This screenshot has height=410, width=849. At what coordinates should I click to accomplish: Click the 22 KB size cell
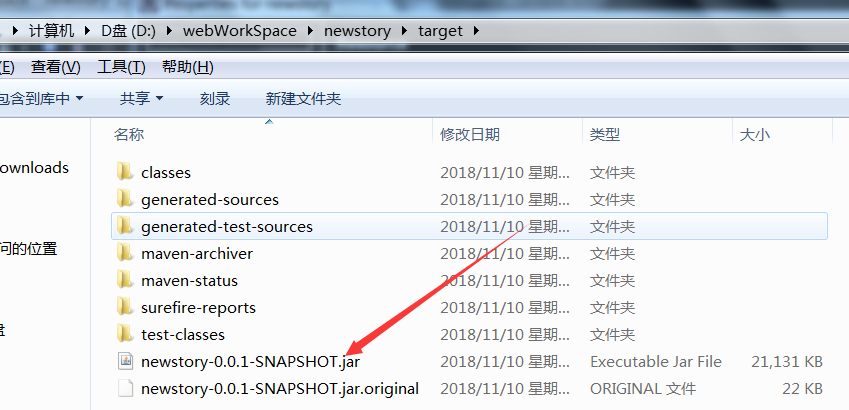[x=802, y=388]
